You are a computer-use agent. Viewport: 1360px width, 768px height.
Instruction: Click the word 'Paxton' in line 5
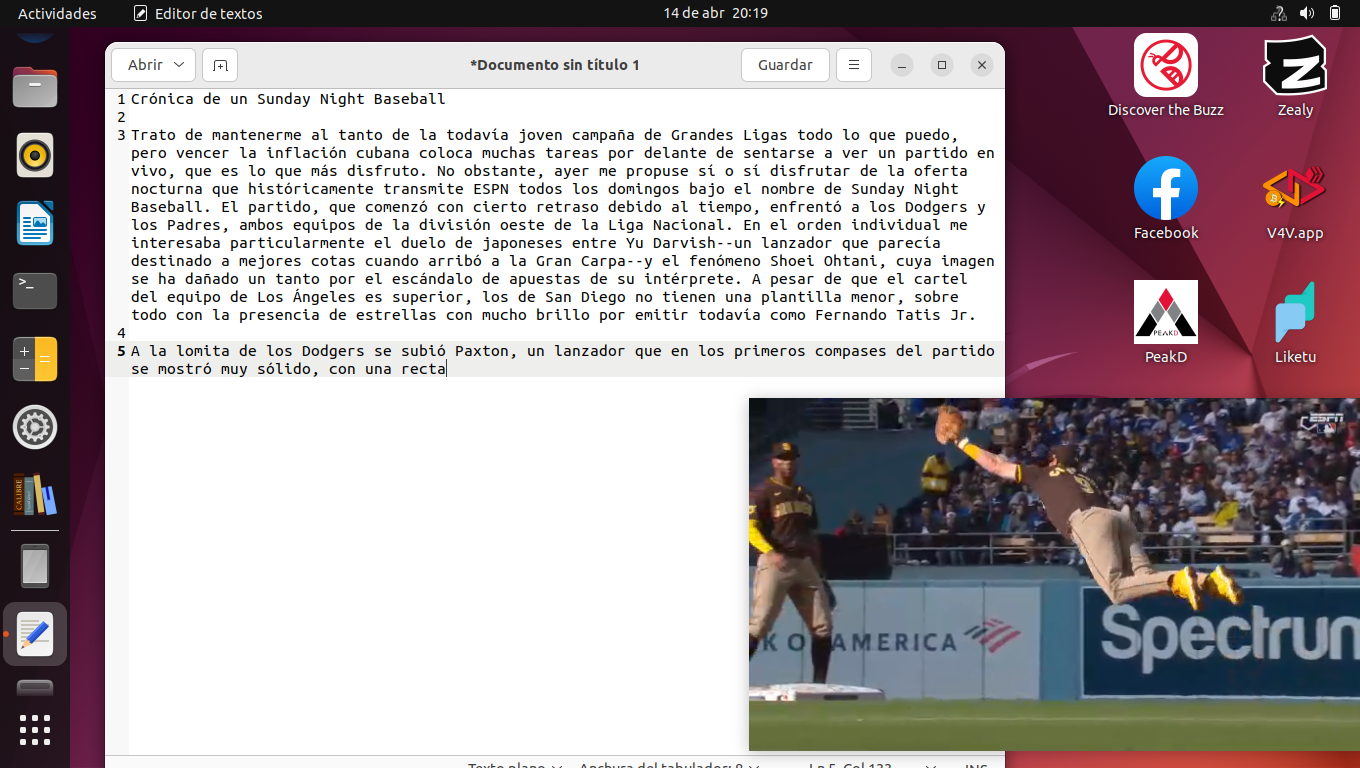(x=482, y=351)
